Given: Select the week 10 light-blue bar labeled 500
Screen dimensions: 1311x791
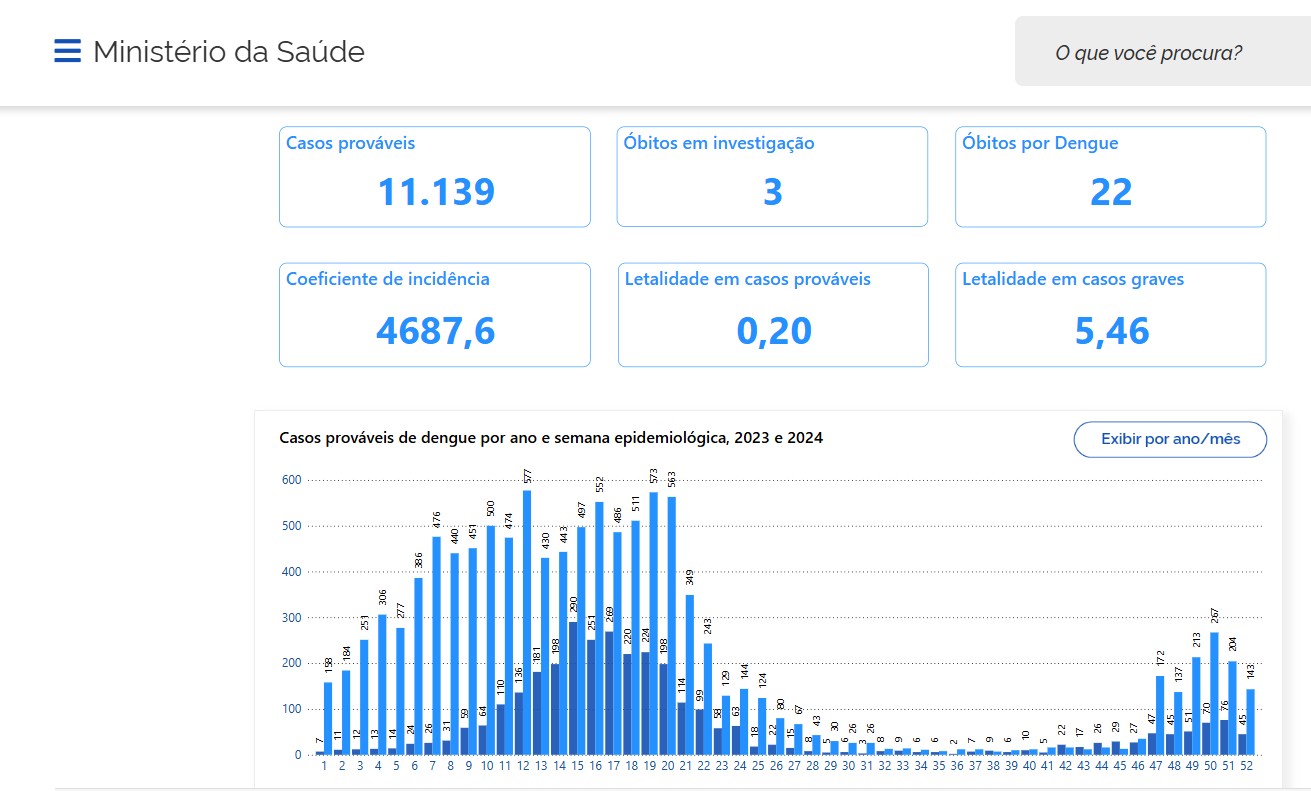Looking at the screenshot, I should point(491,641).
